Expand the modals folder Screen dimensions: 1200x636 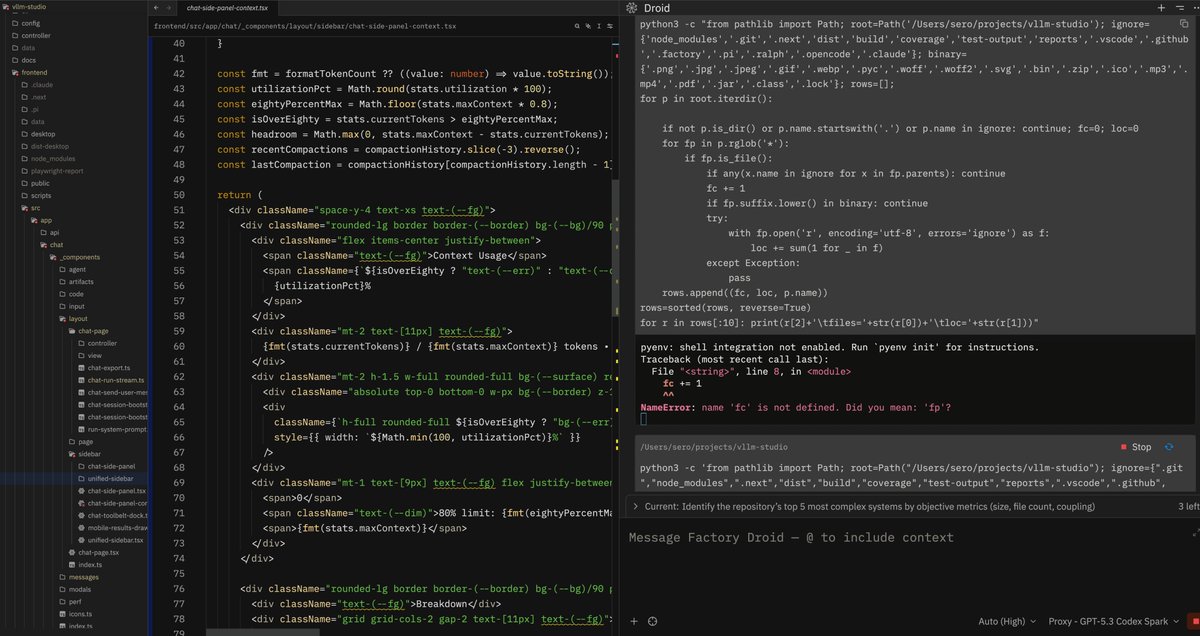tap(74, 589)
